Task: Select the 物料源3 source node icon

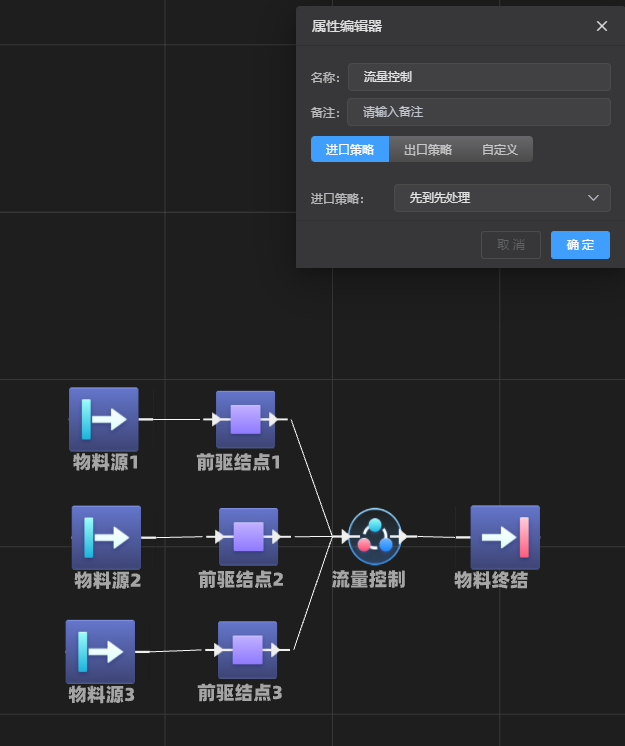Action: (x=100, y=651)
